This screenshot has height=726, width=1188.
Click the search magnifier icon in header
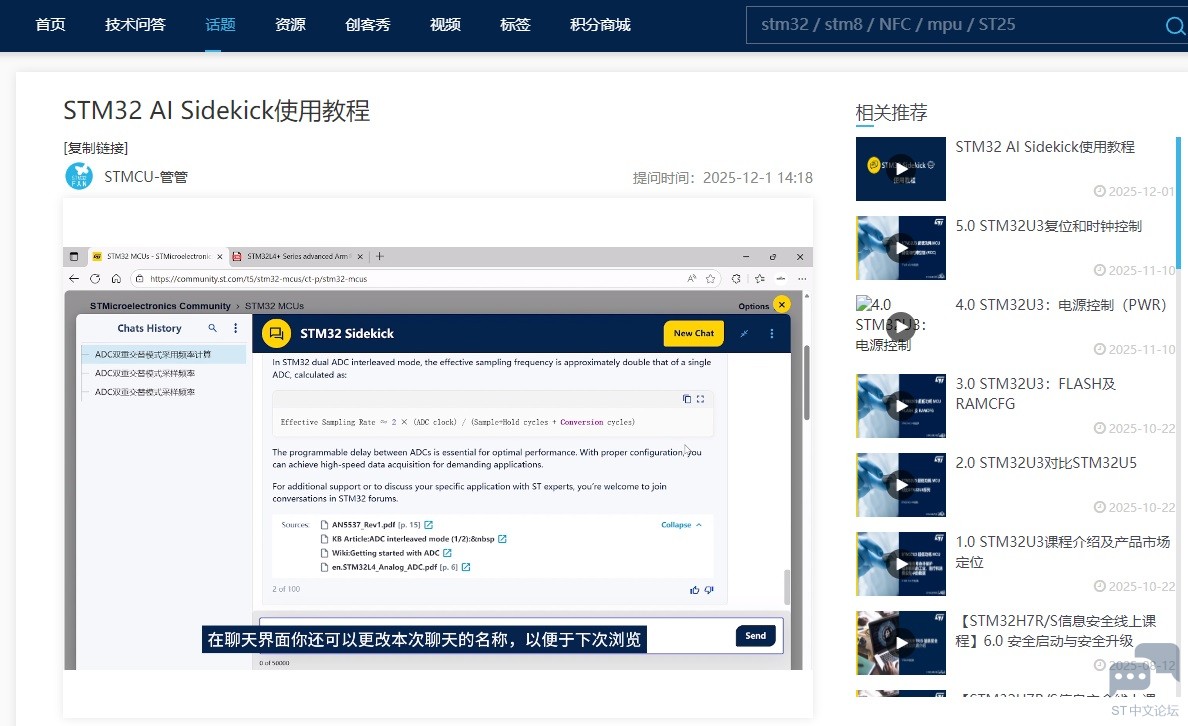[1175, 26]
